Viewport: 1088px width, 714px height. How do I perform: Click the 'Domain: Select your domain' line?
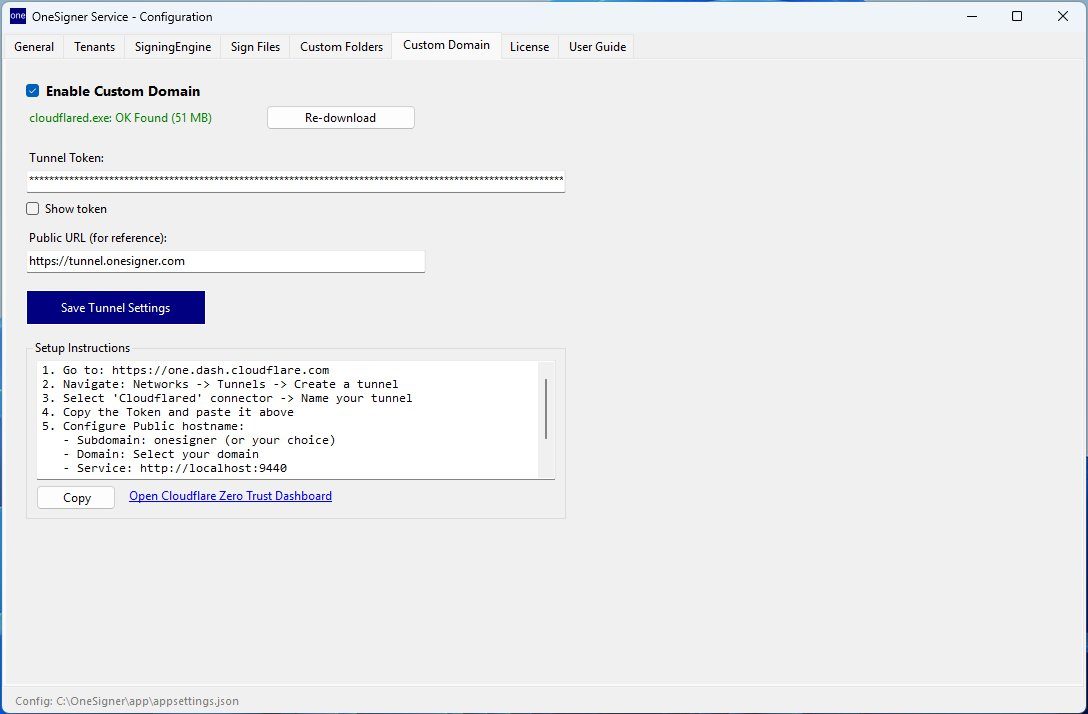click(161, 454)
